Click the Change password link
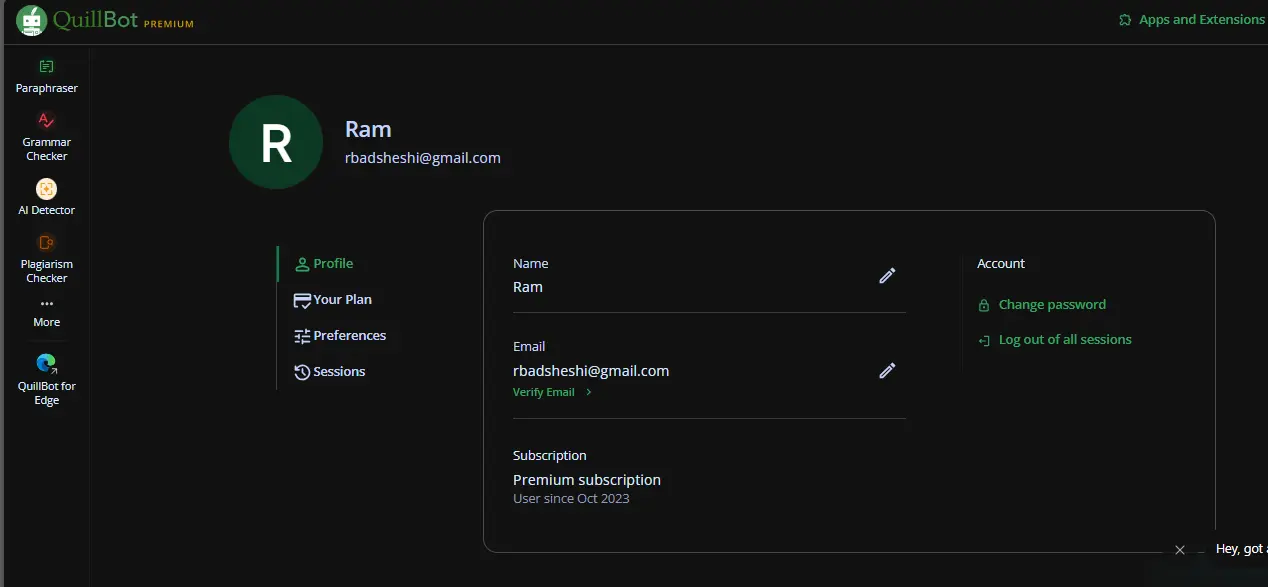The width and height of the screenshot is (1268, 587). pos(1052,305)
